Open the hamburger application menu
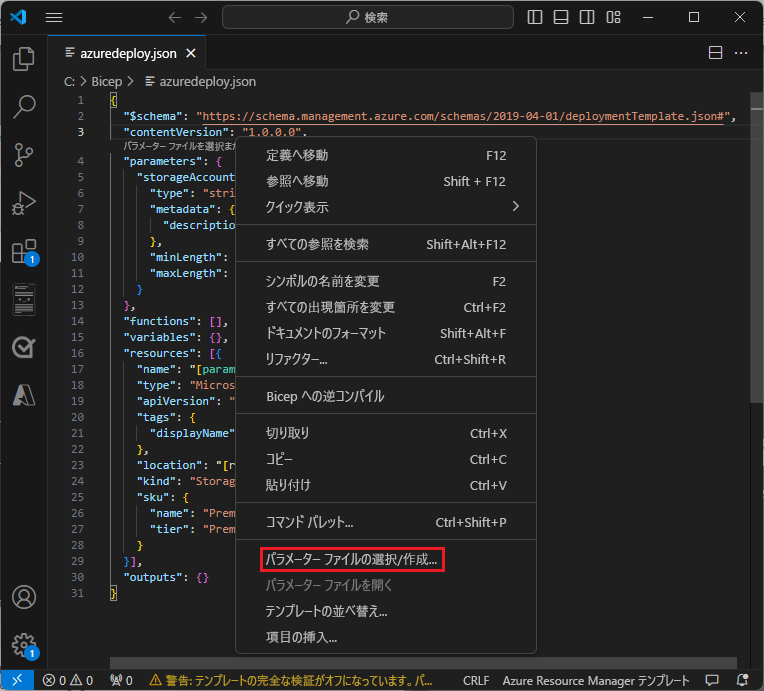Screen dimensions: 764x691 coord(54,18)
